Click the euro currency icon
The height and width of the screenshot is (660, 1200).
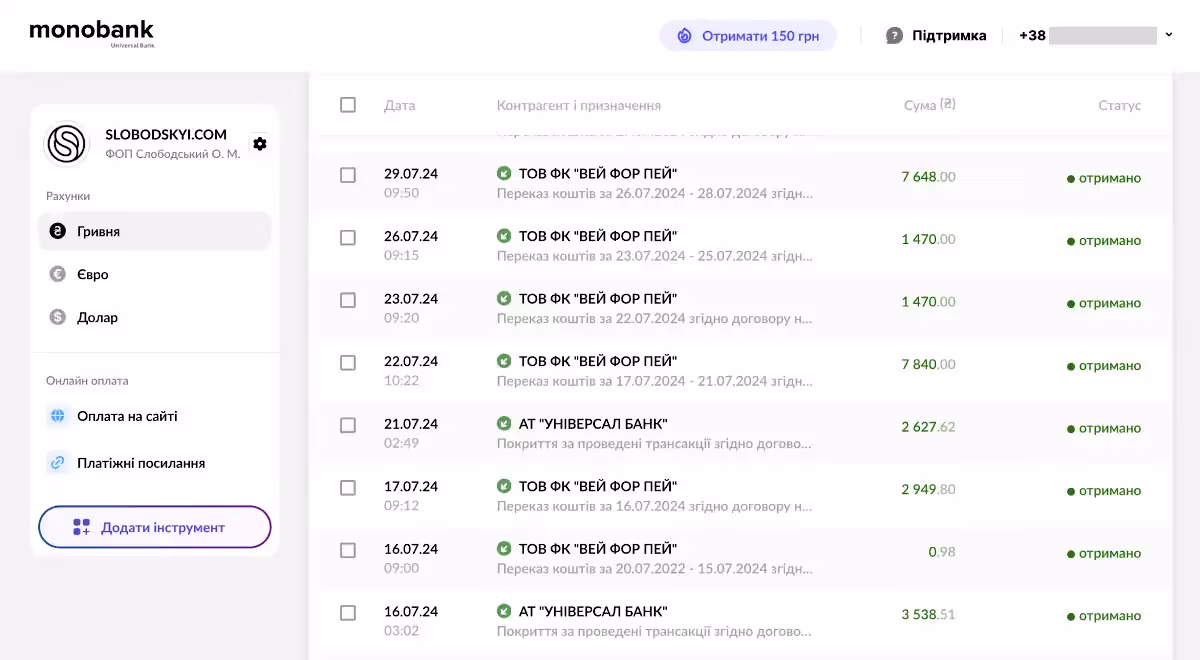coord(58,274)
